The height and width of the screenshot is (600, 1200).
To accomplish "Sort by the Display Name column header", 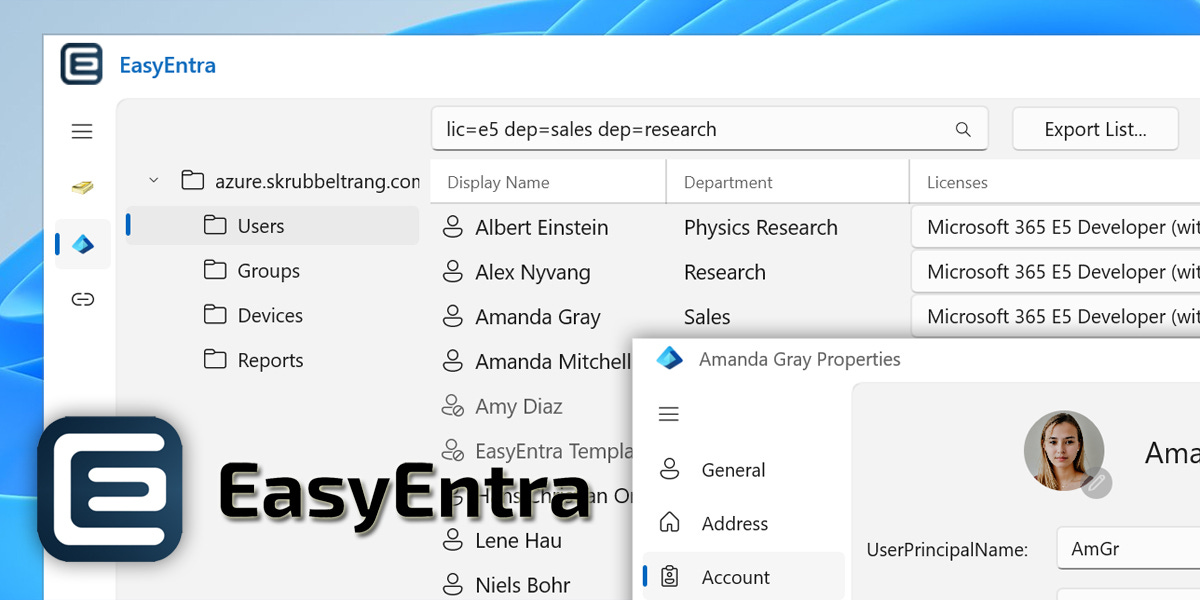I will [548, 182].
